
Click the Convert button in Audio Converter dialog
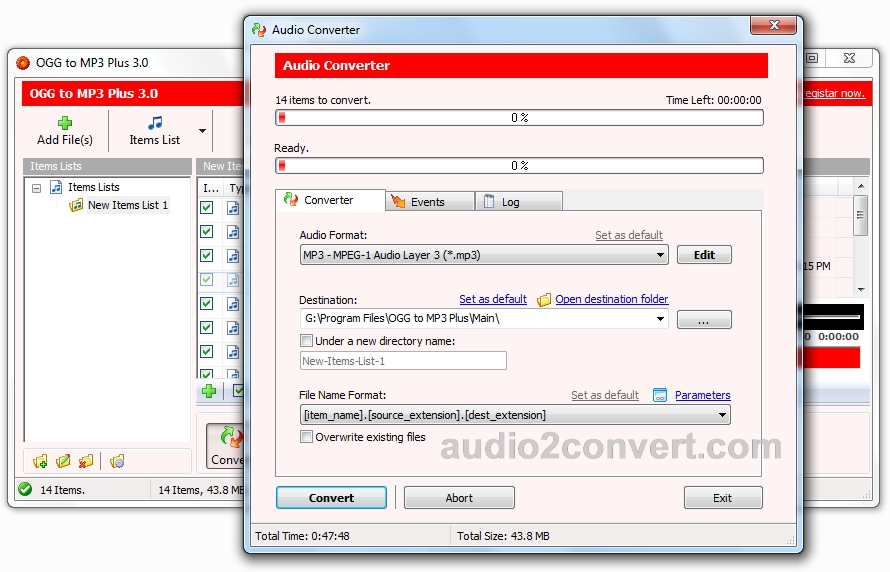coord(331,498)
